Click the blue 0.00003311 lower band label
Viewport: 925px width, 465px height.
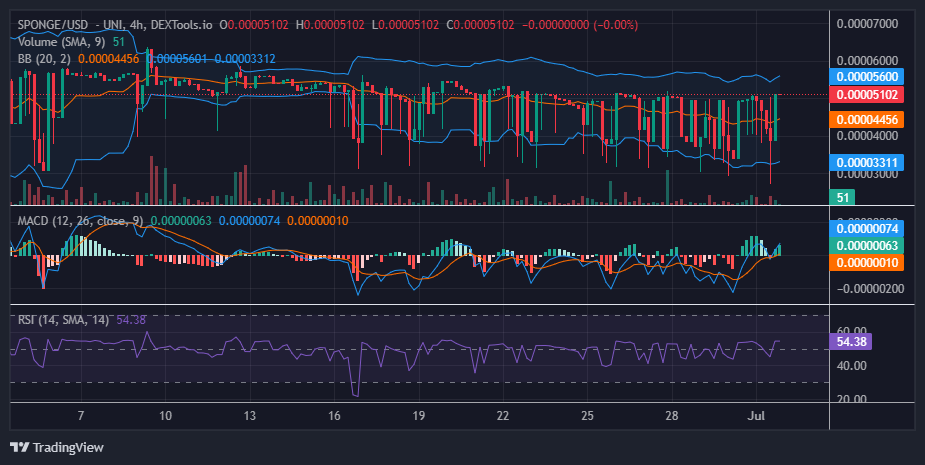click(866, 162)
